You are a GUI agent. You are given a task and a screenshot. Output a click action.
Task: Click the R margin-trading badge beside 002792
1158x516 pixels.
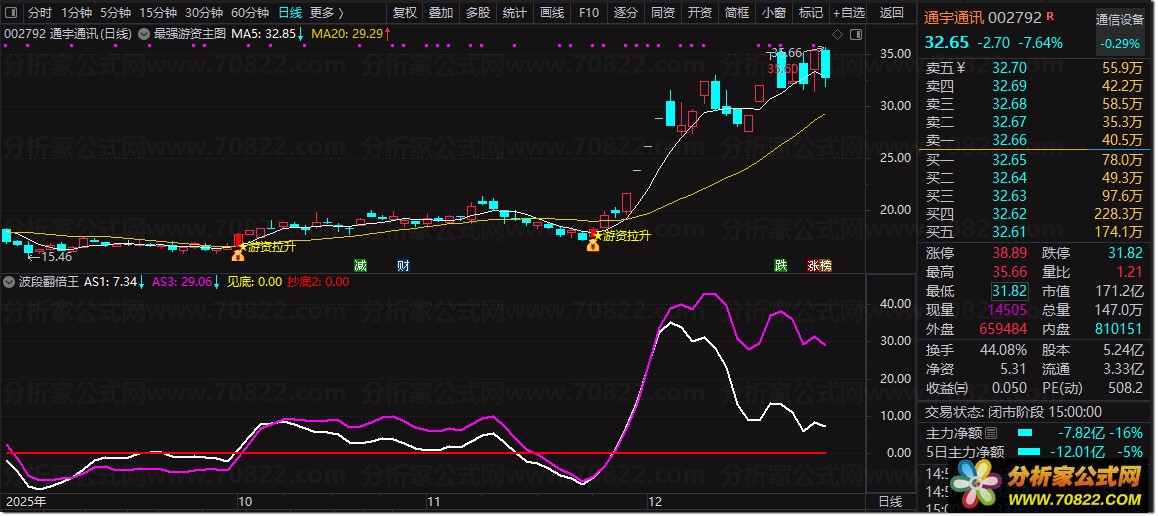click(x=1050, y=16)
